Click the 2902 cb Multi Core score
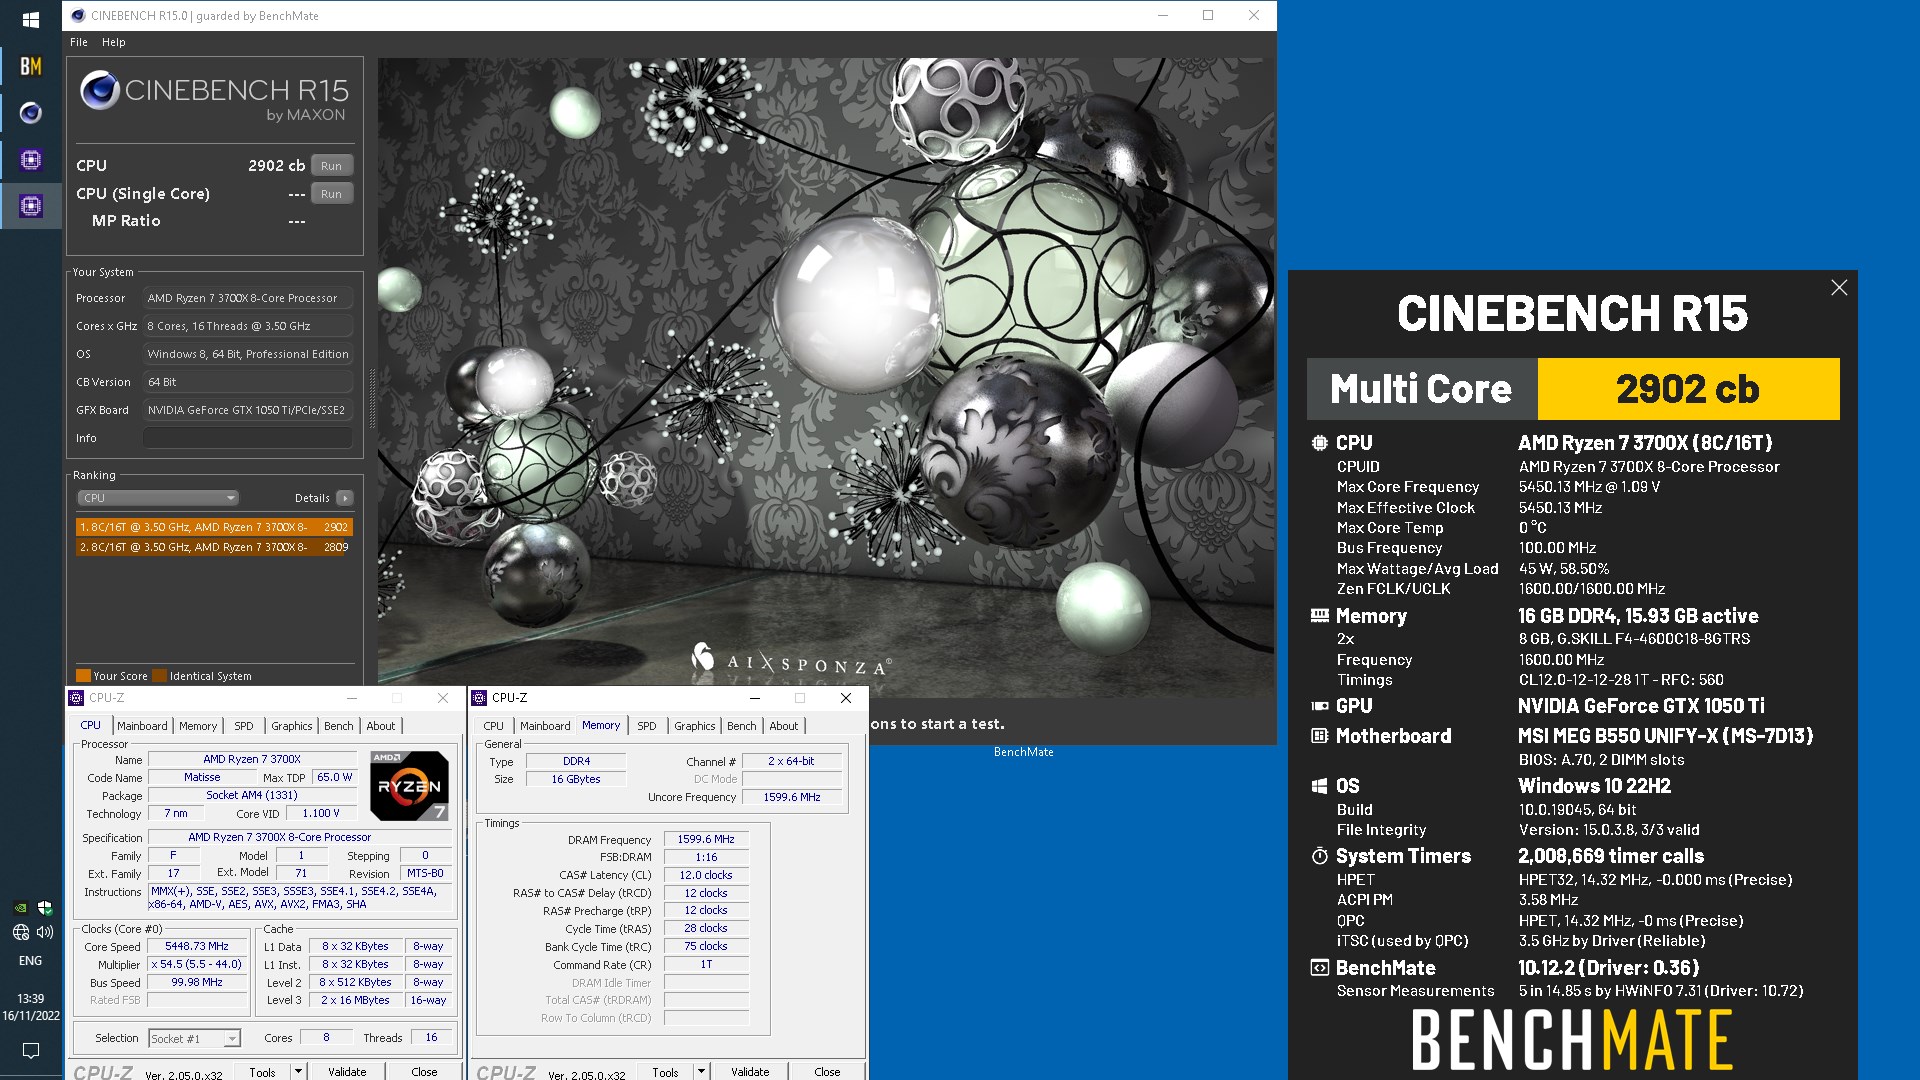This screenshot has width=1920, height=1080. [x=1688, y=389]
